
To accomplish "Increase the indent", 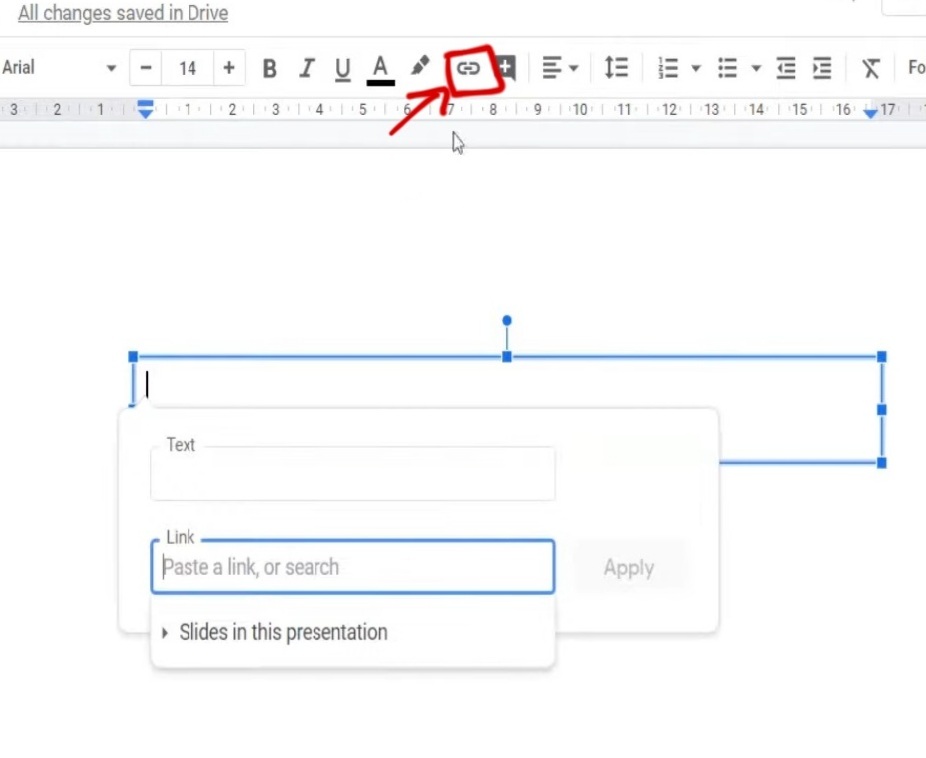I will [822, 68].
